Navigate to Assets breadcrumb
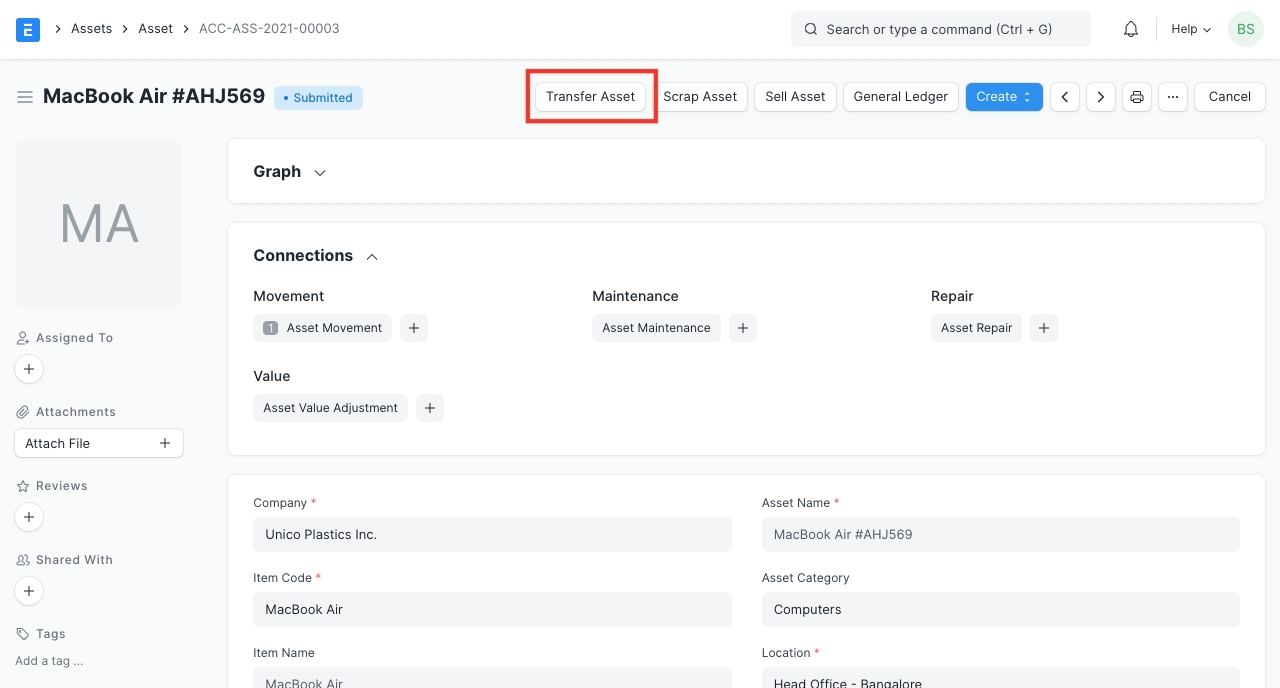This screenshot has height=688, width=1280. pyautogui.click(x=91, y=29)
